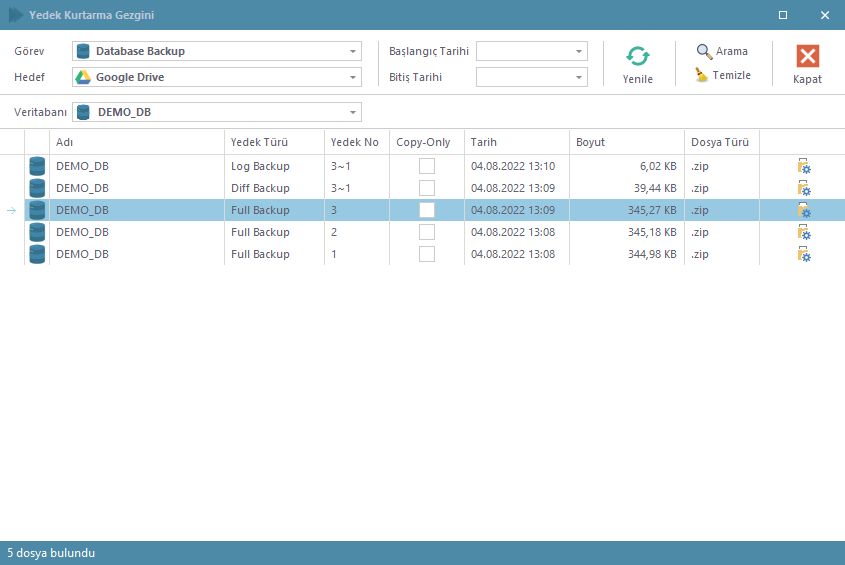
Task: Expand the Görev Database Backup dropdown
Action: coord(353,51)
